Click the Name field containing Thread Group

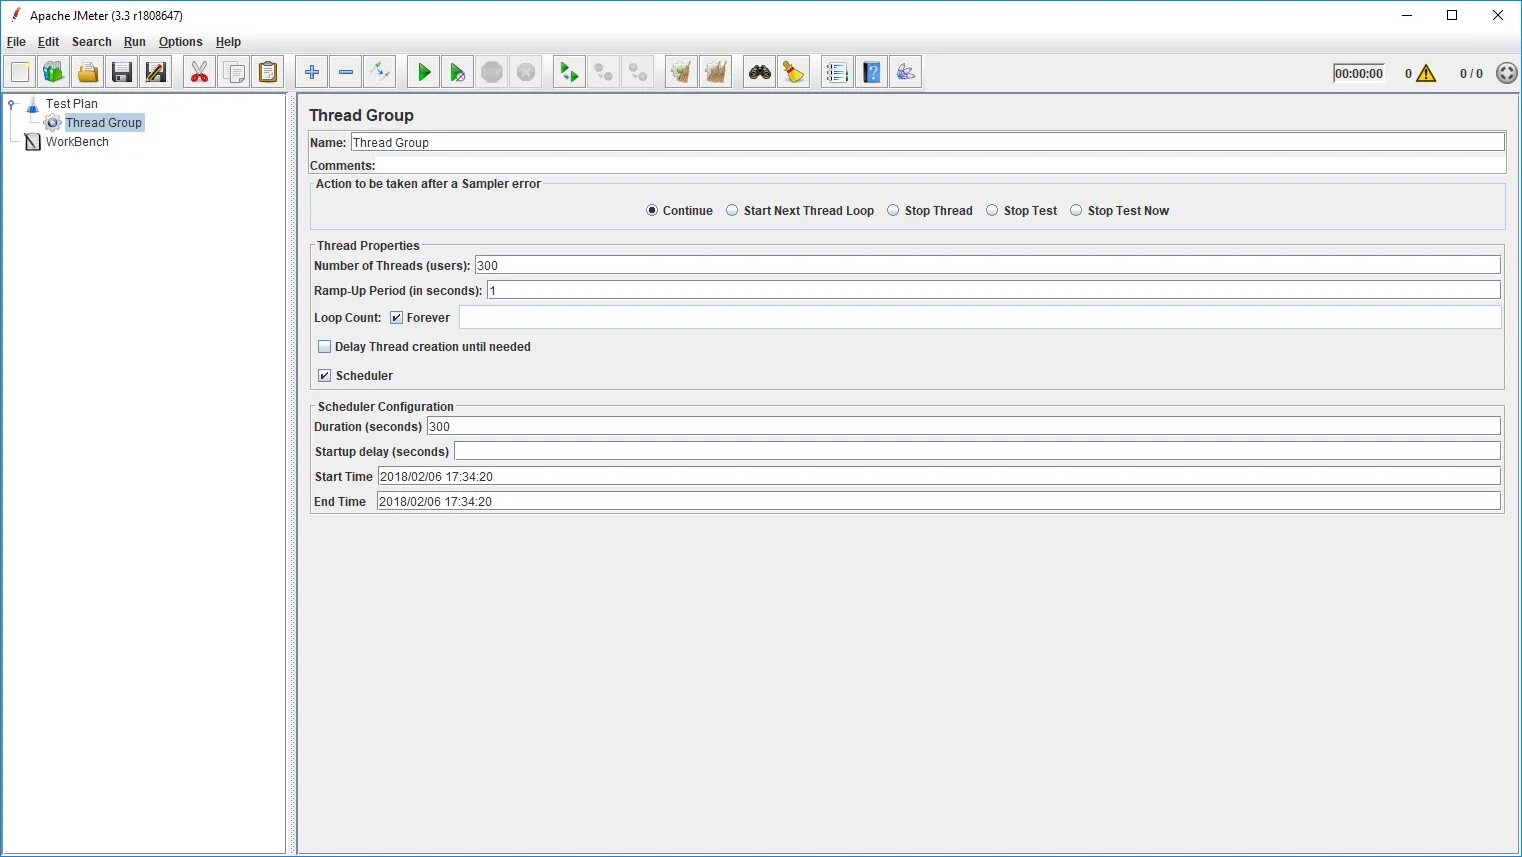[927, 143]
